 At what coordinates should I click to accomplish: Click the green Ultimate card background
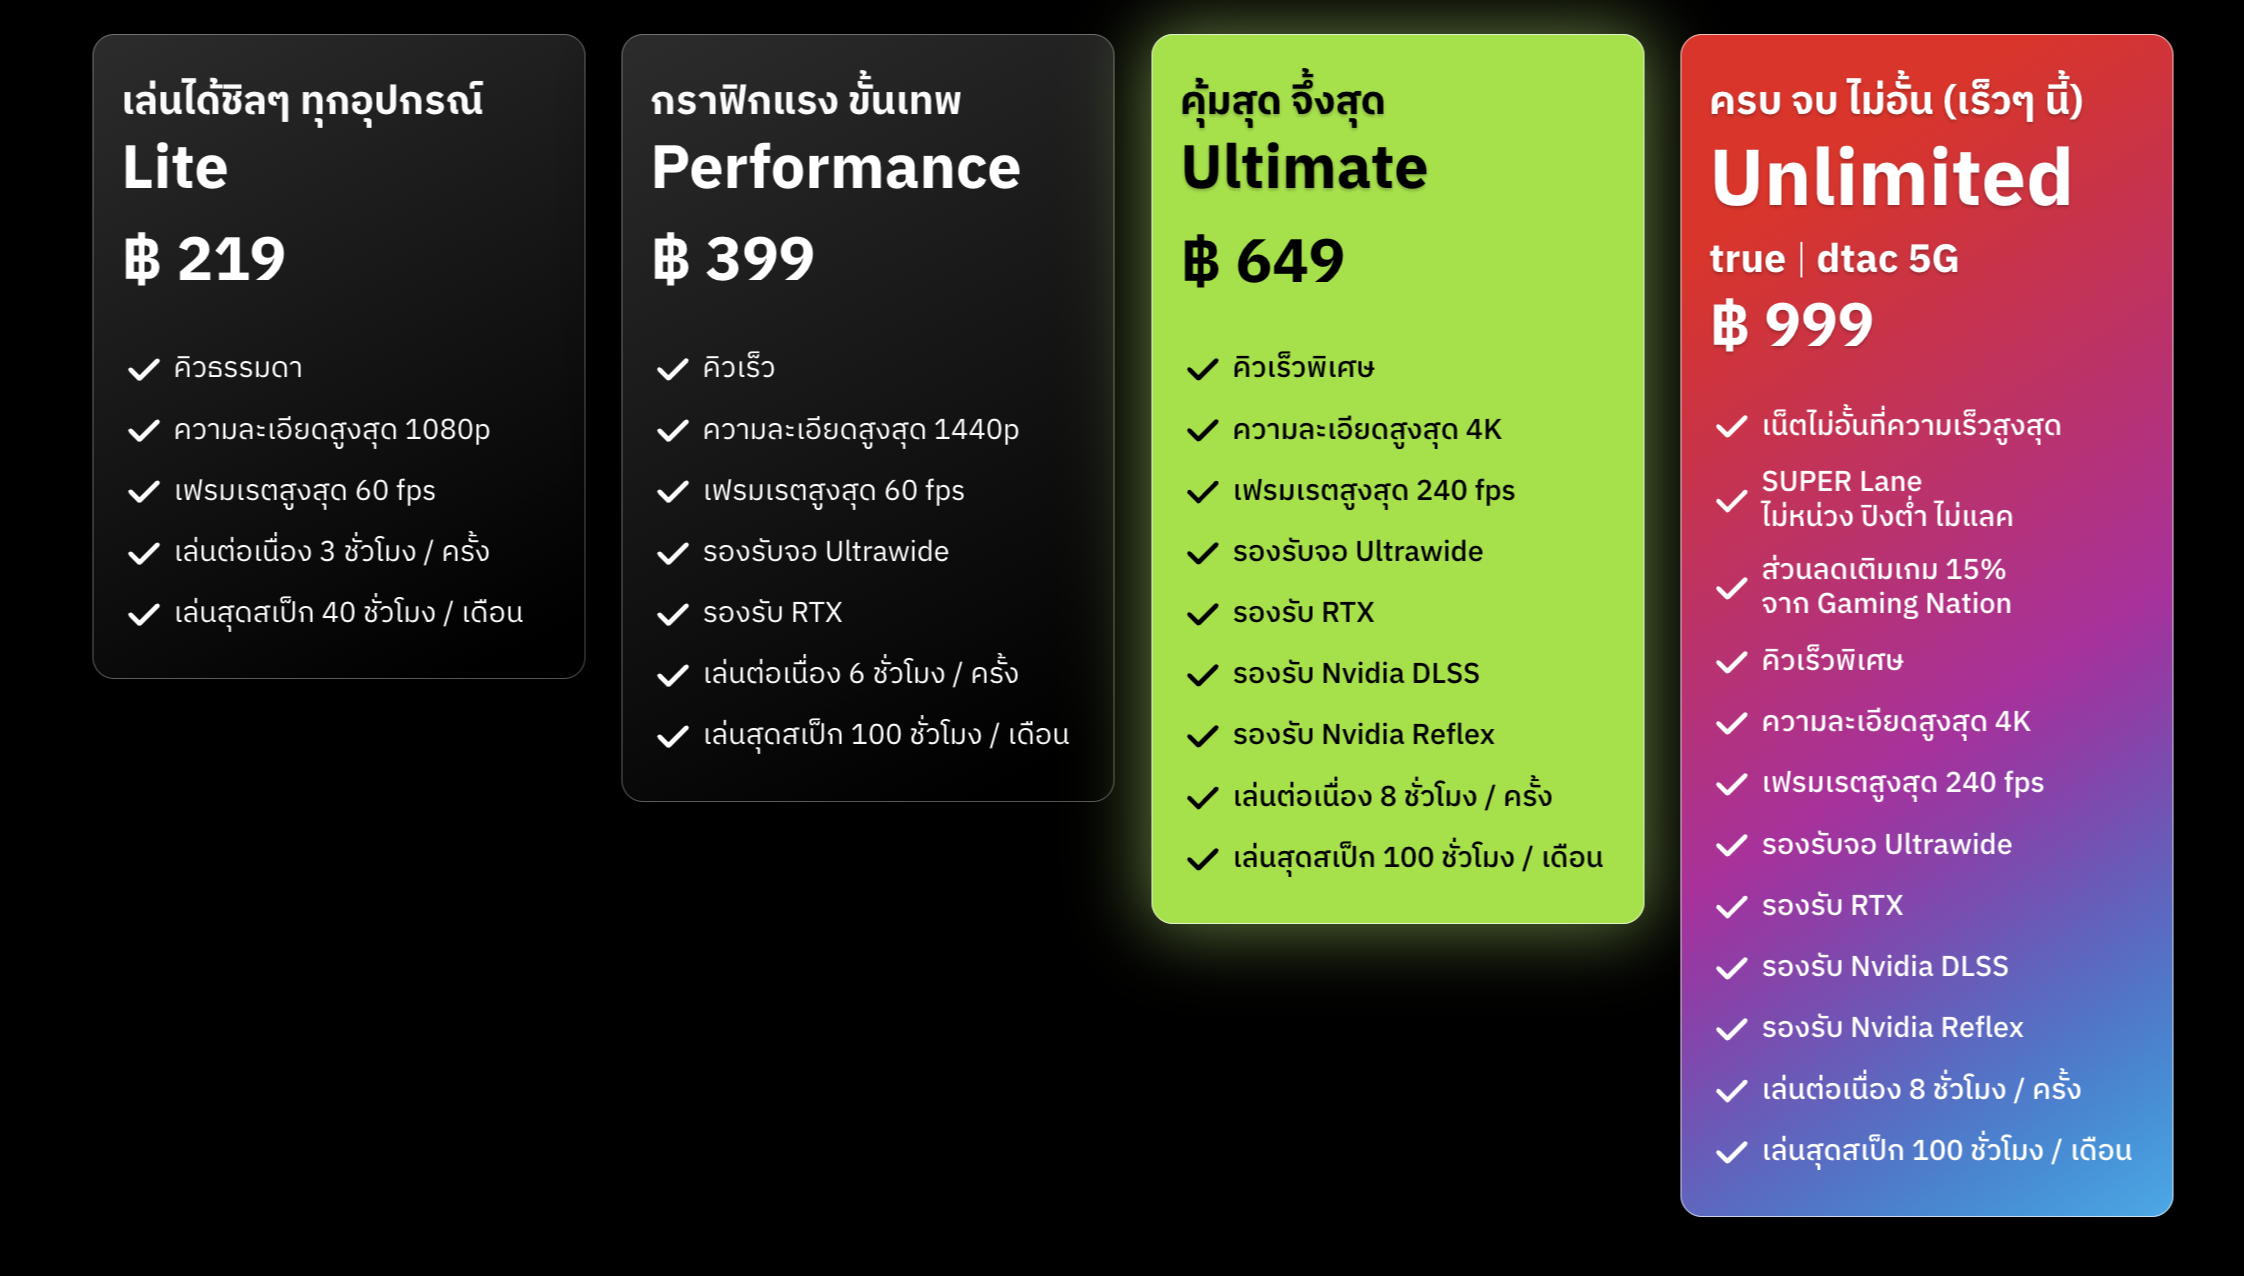(1560, 300)
